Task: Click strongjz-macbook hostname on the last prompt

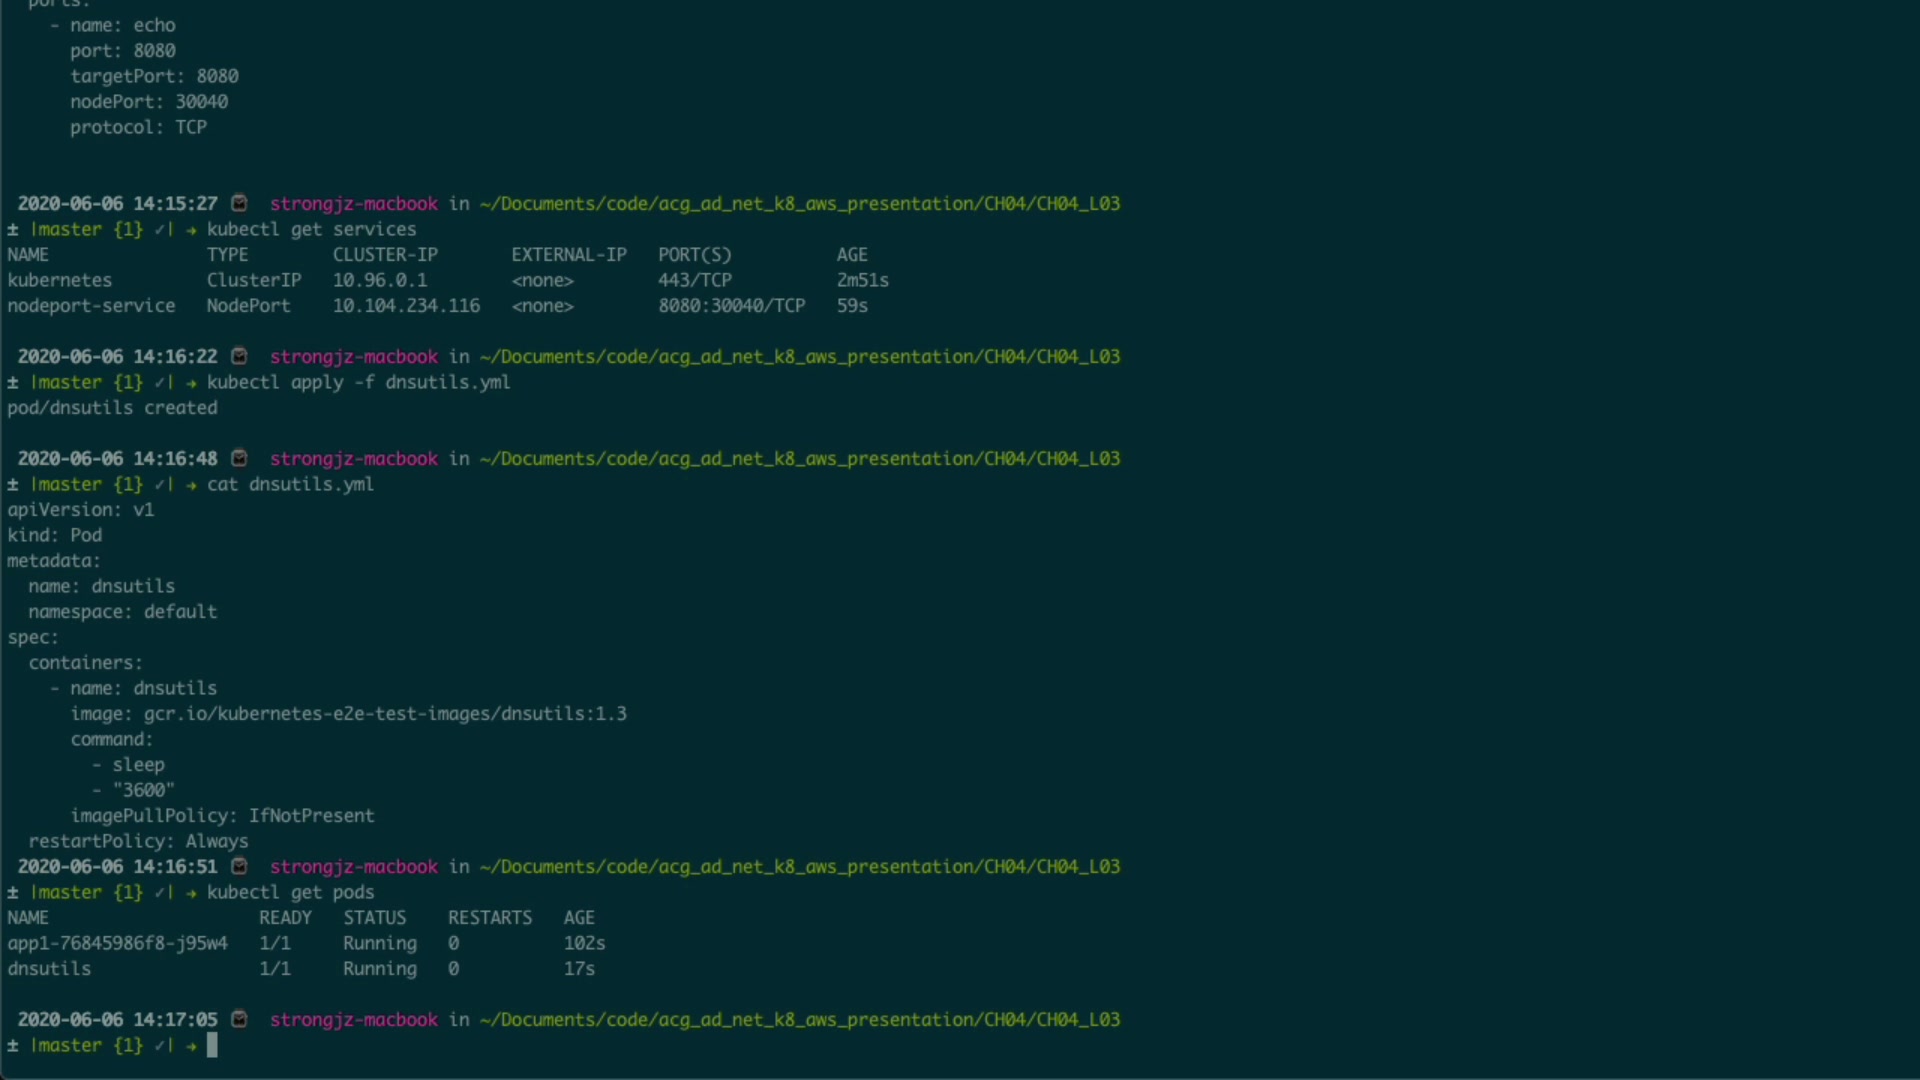Action: click(353, 1019)
